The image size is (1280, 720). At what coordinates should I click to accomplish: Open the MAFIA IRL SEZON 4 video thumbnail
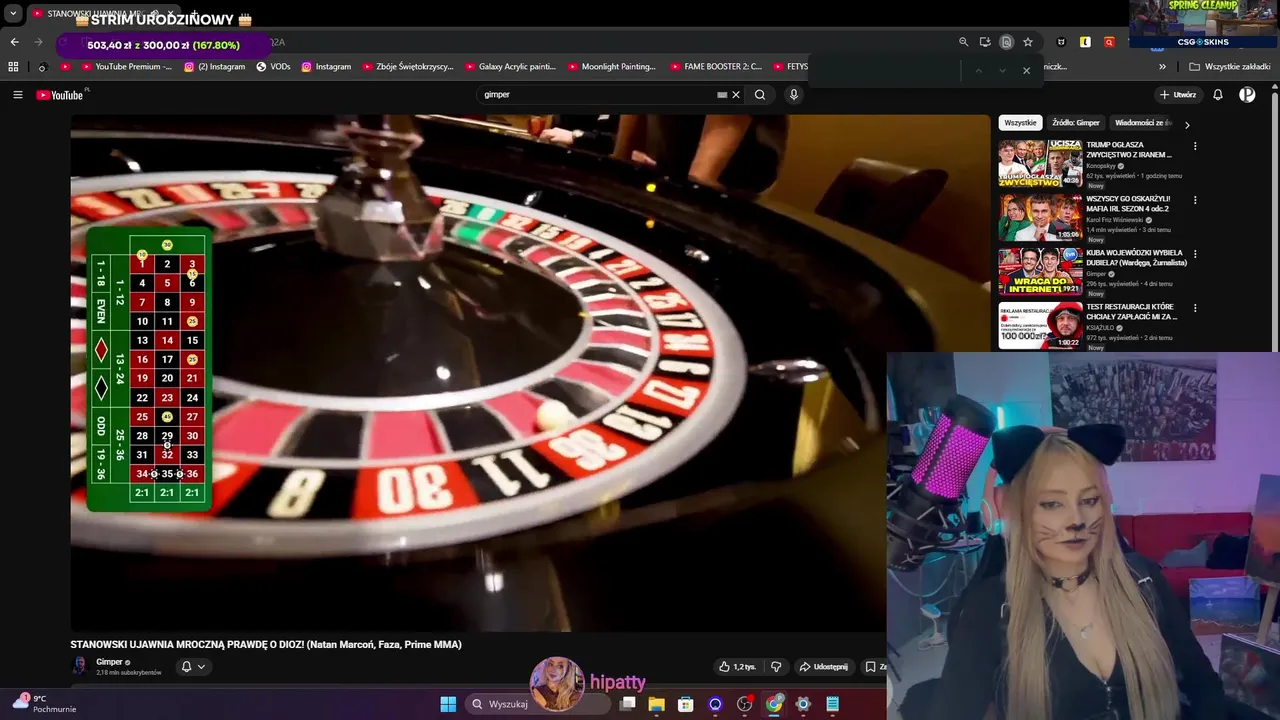point(1040,217)
